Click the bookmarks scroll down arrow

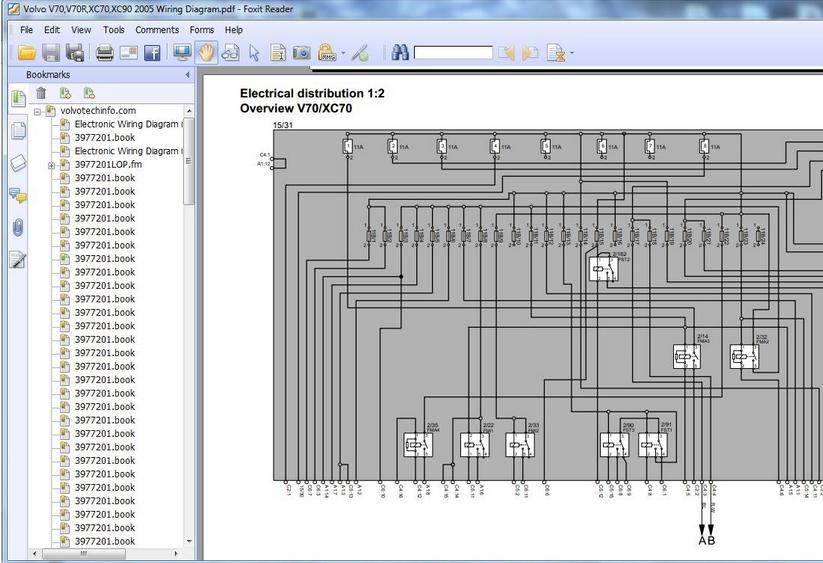tap(189, 541)
